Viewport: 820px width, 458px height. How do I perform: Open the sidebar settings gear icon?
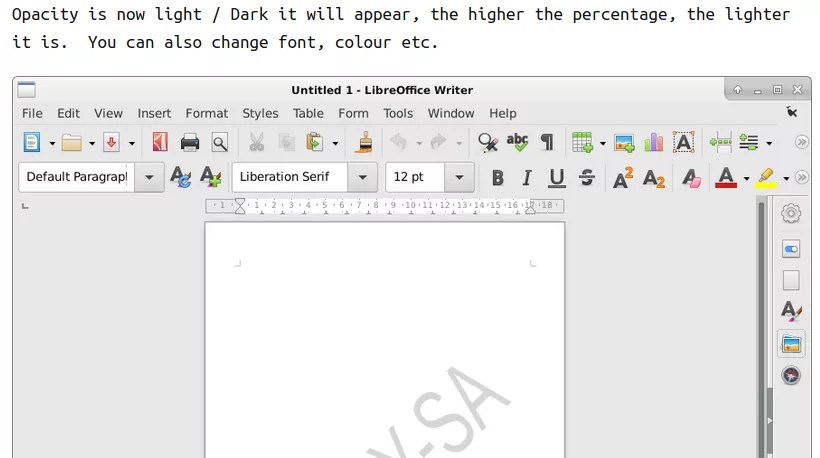pyautogui.click(x=791, y=213)
